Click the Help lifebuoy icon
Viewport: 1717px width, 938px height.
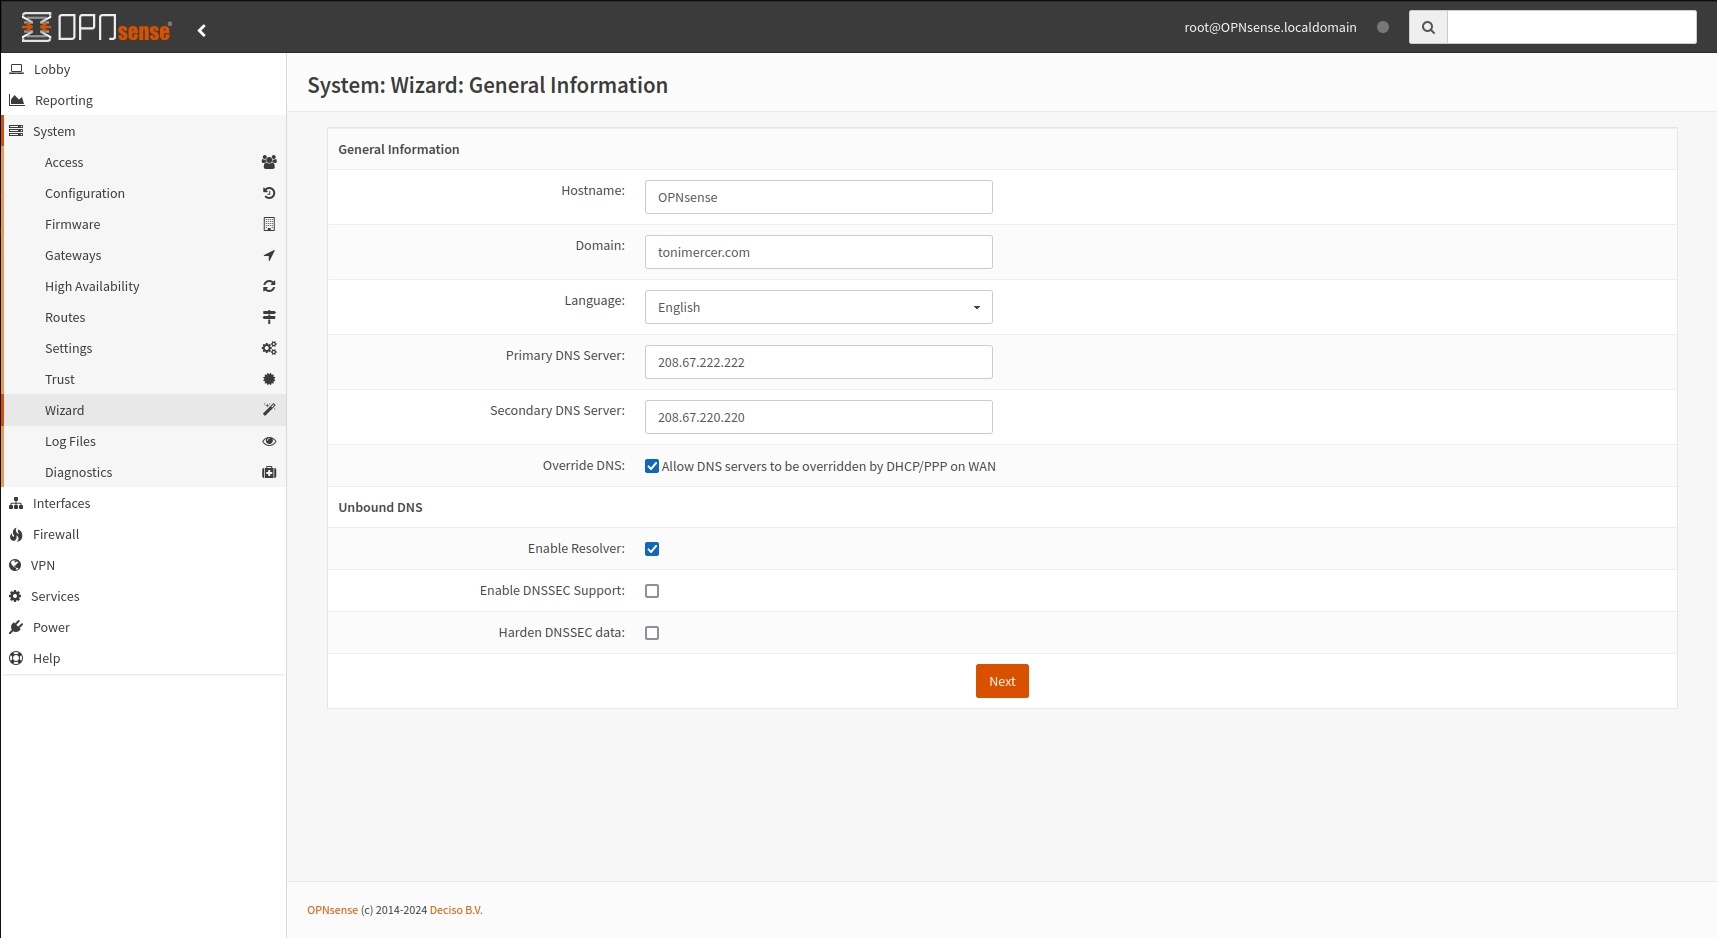point(16,658)
